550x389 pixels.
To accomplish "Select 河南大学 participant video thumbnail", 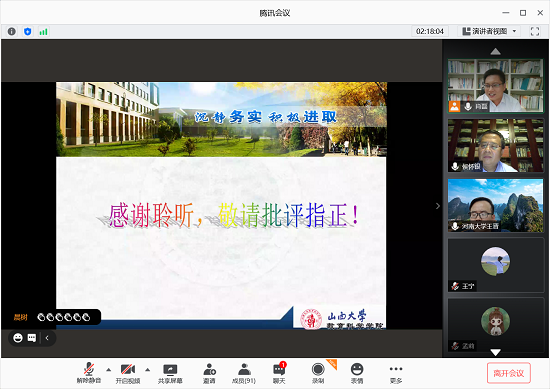I will (495, 206).
